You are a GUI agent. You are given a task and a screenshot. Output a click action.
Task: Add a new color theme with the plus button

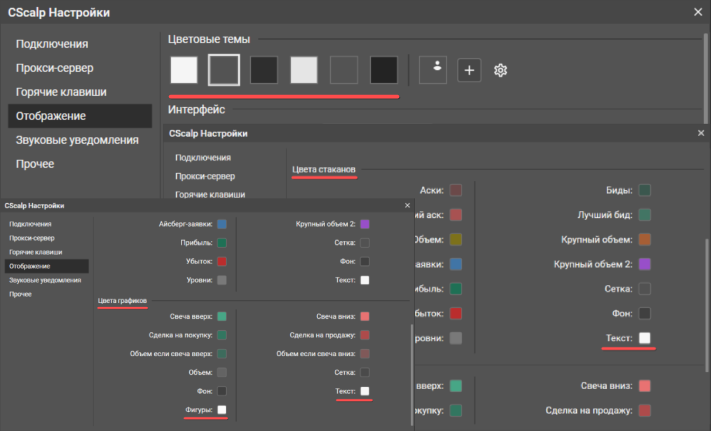469,70
